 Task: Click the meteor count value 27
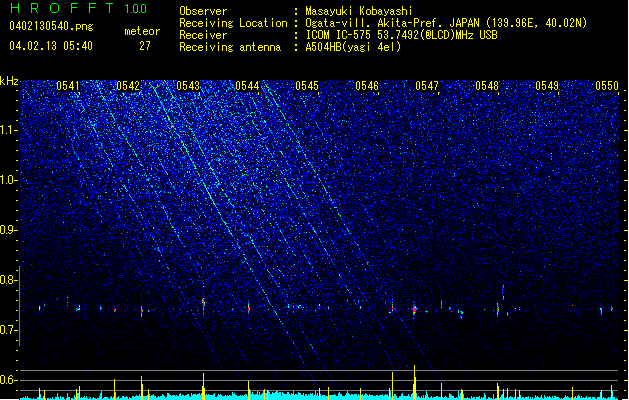pyautogui.click(x=145, y=46)
